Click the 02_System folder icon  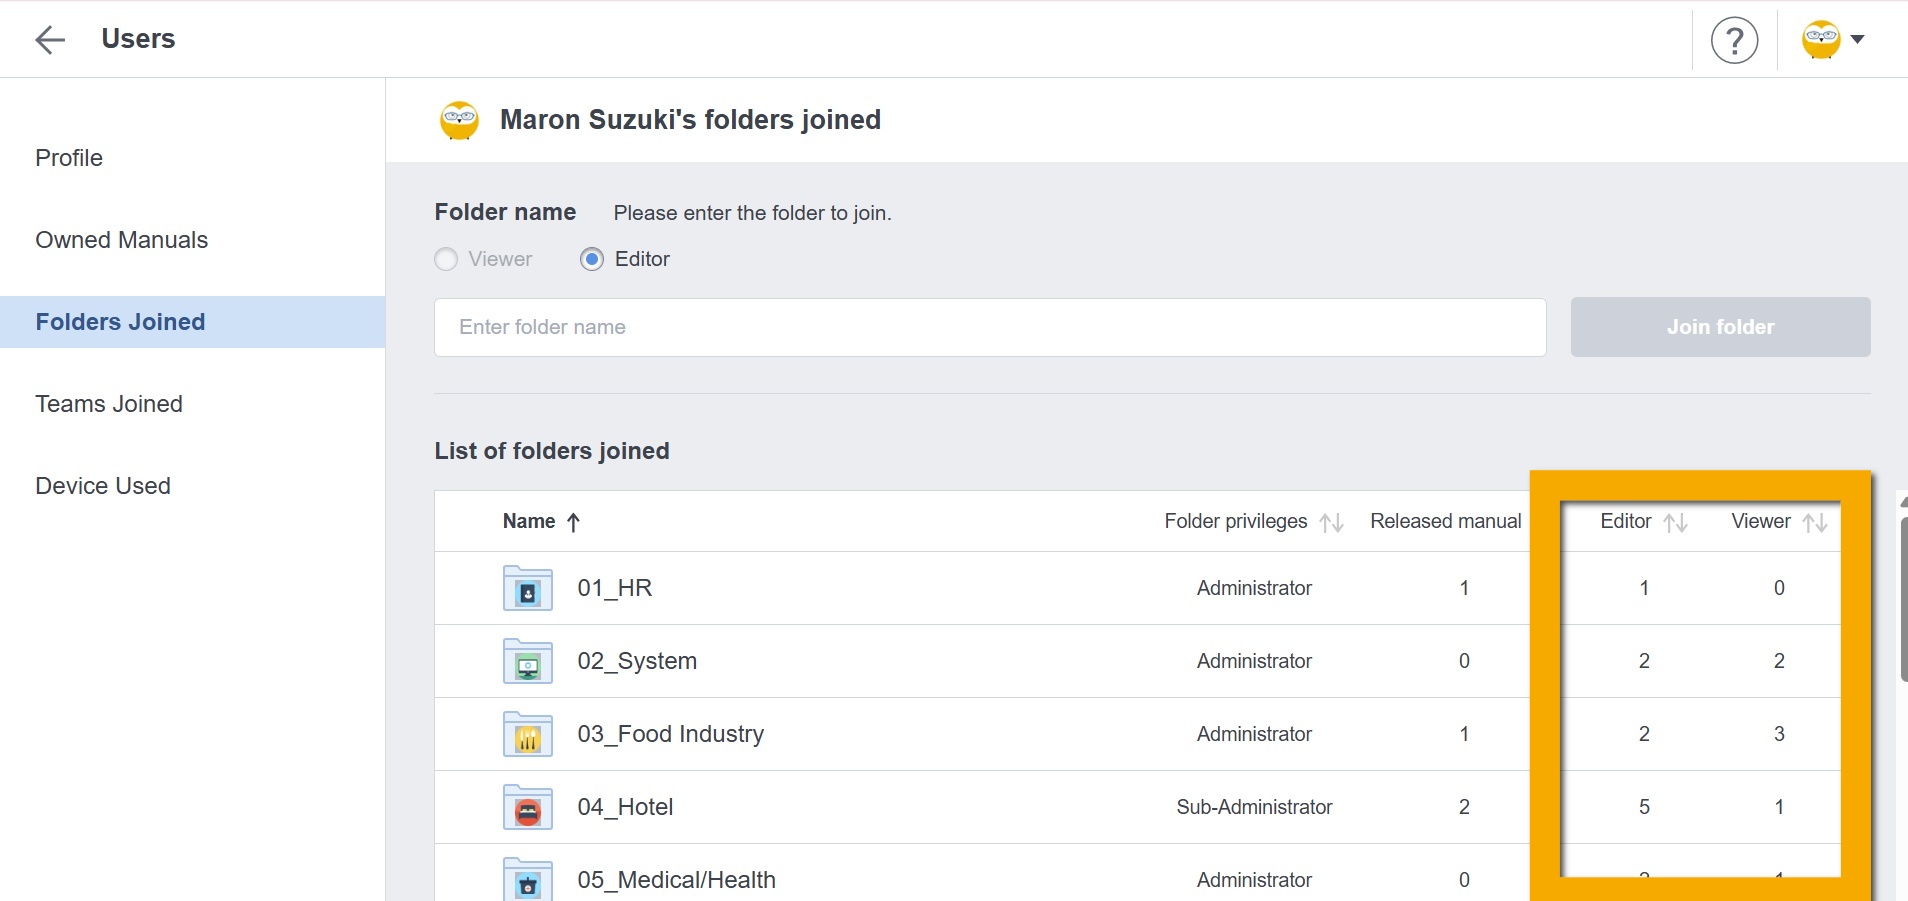click(x=527, y=662)
